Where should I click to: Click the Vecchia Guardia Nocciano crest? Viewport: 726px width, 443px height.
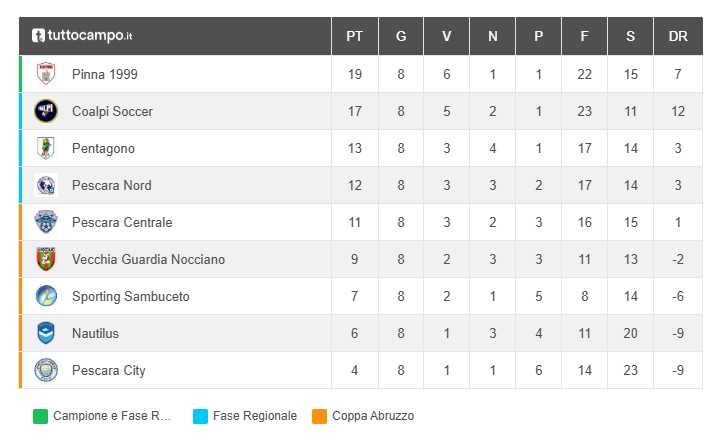[46, 259]
